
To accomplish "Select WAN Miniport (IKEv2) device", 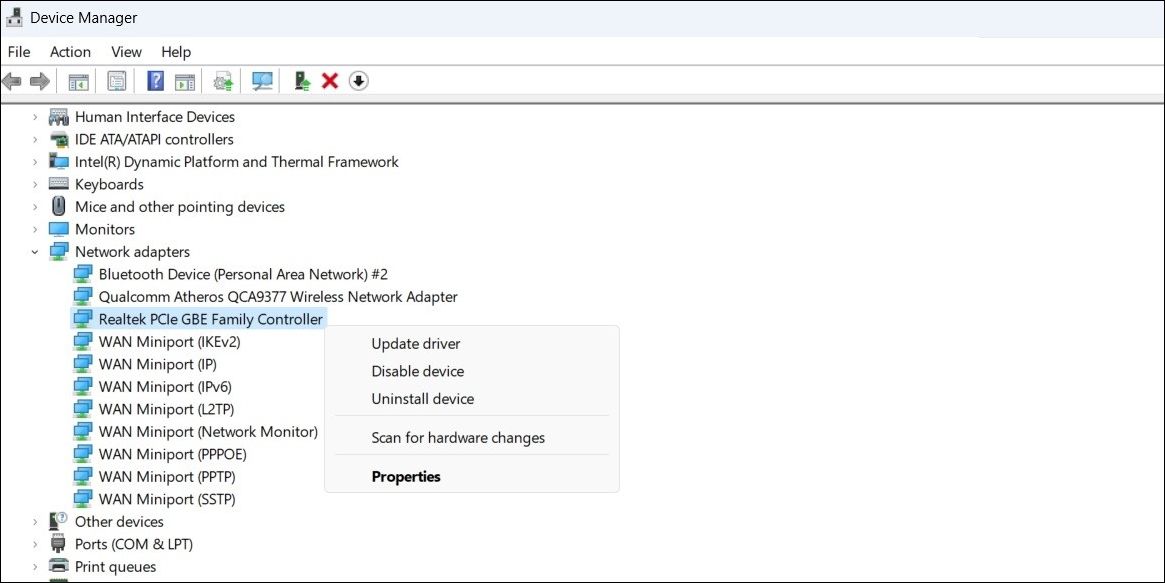I will [170, 341].
